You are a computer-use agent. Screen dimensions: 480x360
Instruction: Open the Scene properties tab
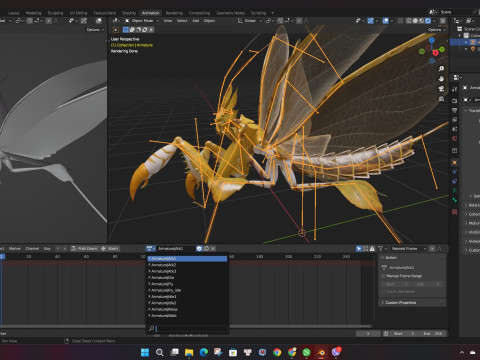[x=454, y=129]
